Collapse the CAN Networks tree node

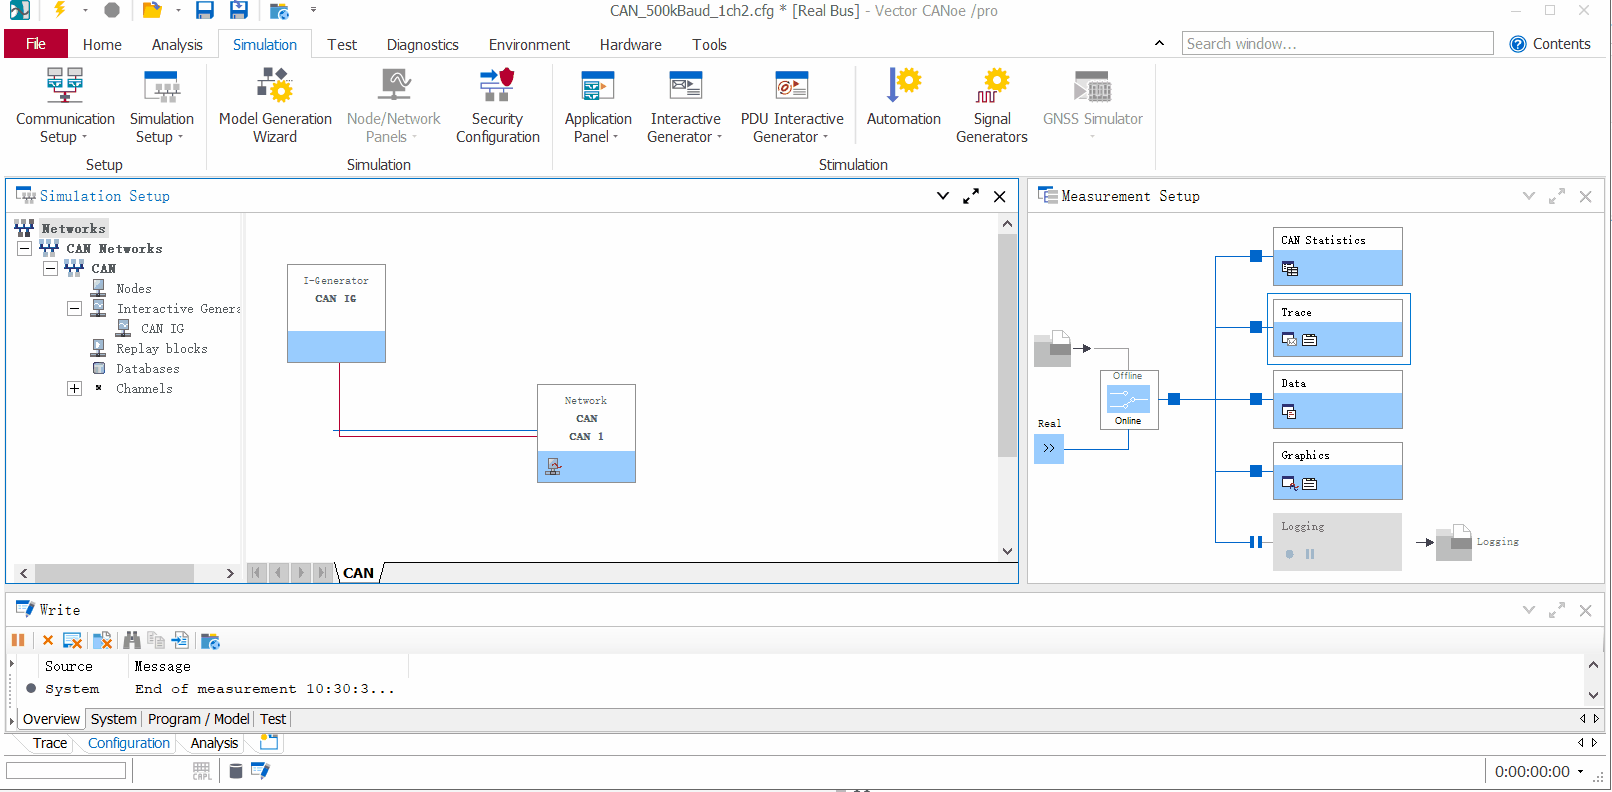[x=24, y=248]
